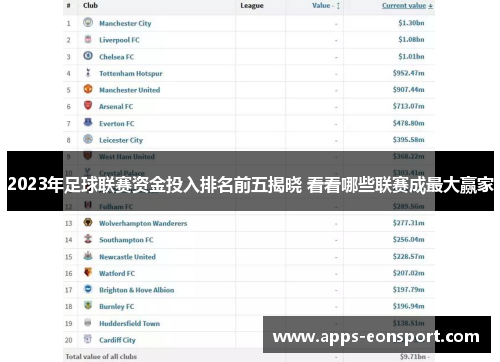Select the $952.47m value cell
The image size is (500, 362).
click(408, 73)
